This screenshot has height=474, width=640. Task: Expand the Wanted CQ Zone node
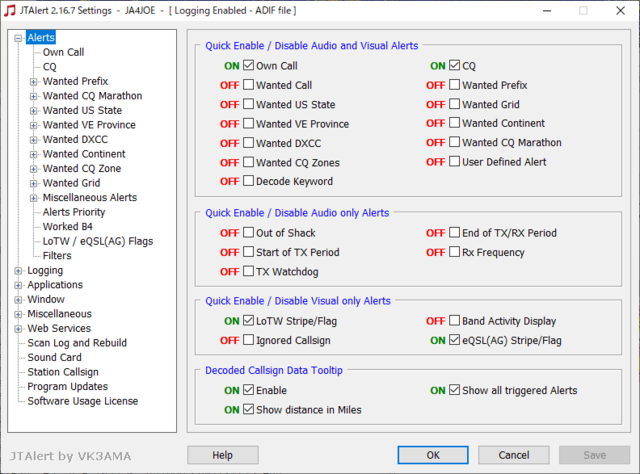coord(33,169)
